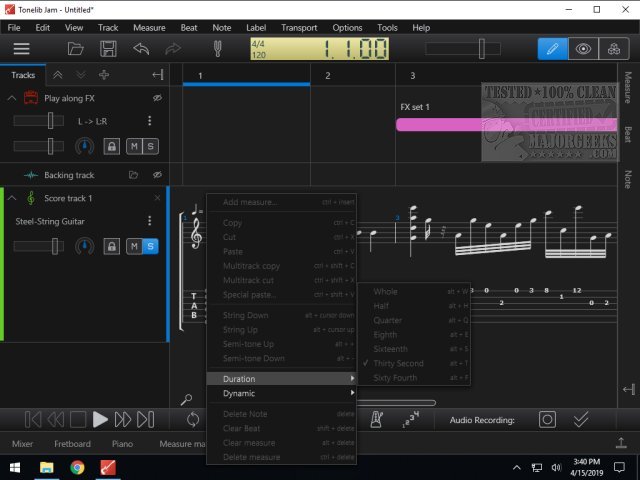Screen dimensions: 640x480
Task: Choose Sixty Fourth note duration
Action: [x=396, y=378]
